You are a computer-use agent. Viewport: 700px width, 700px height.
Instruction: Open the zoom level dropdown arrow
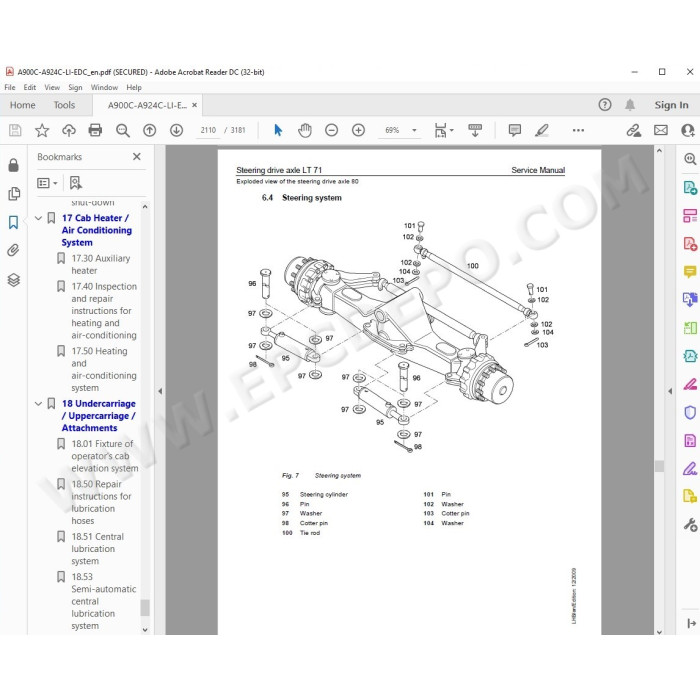414,130
